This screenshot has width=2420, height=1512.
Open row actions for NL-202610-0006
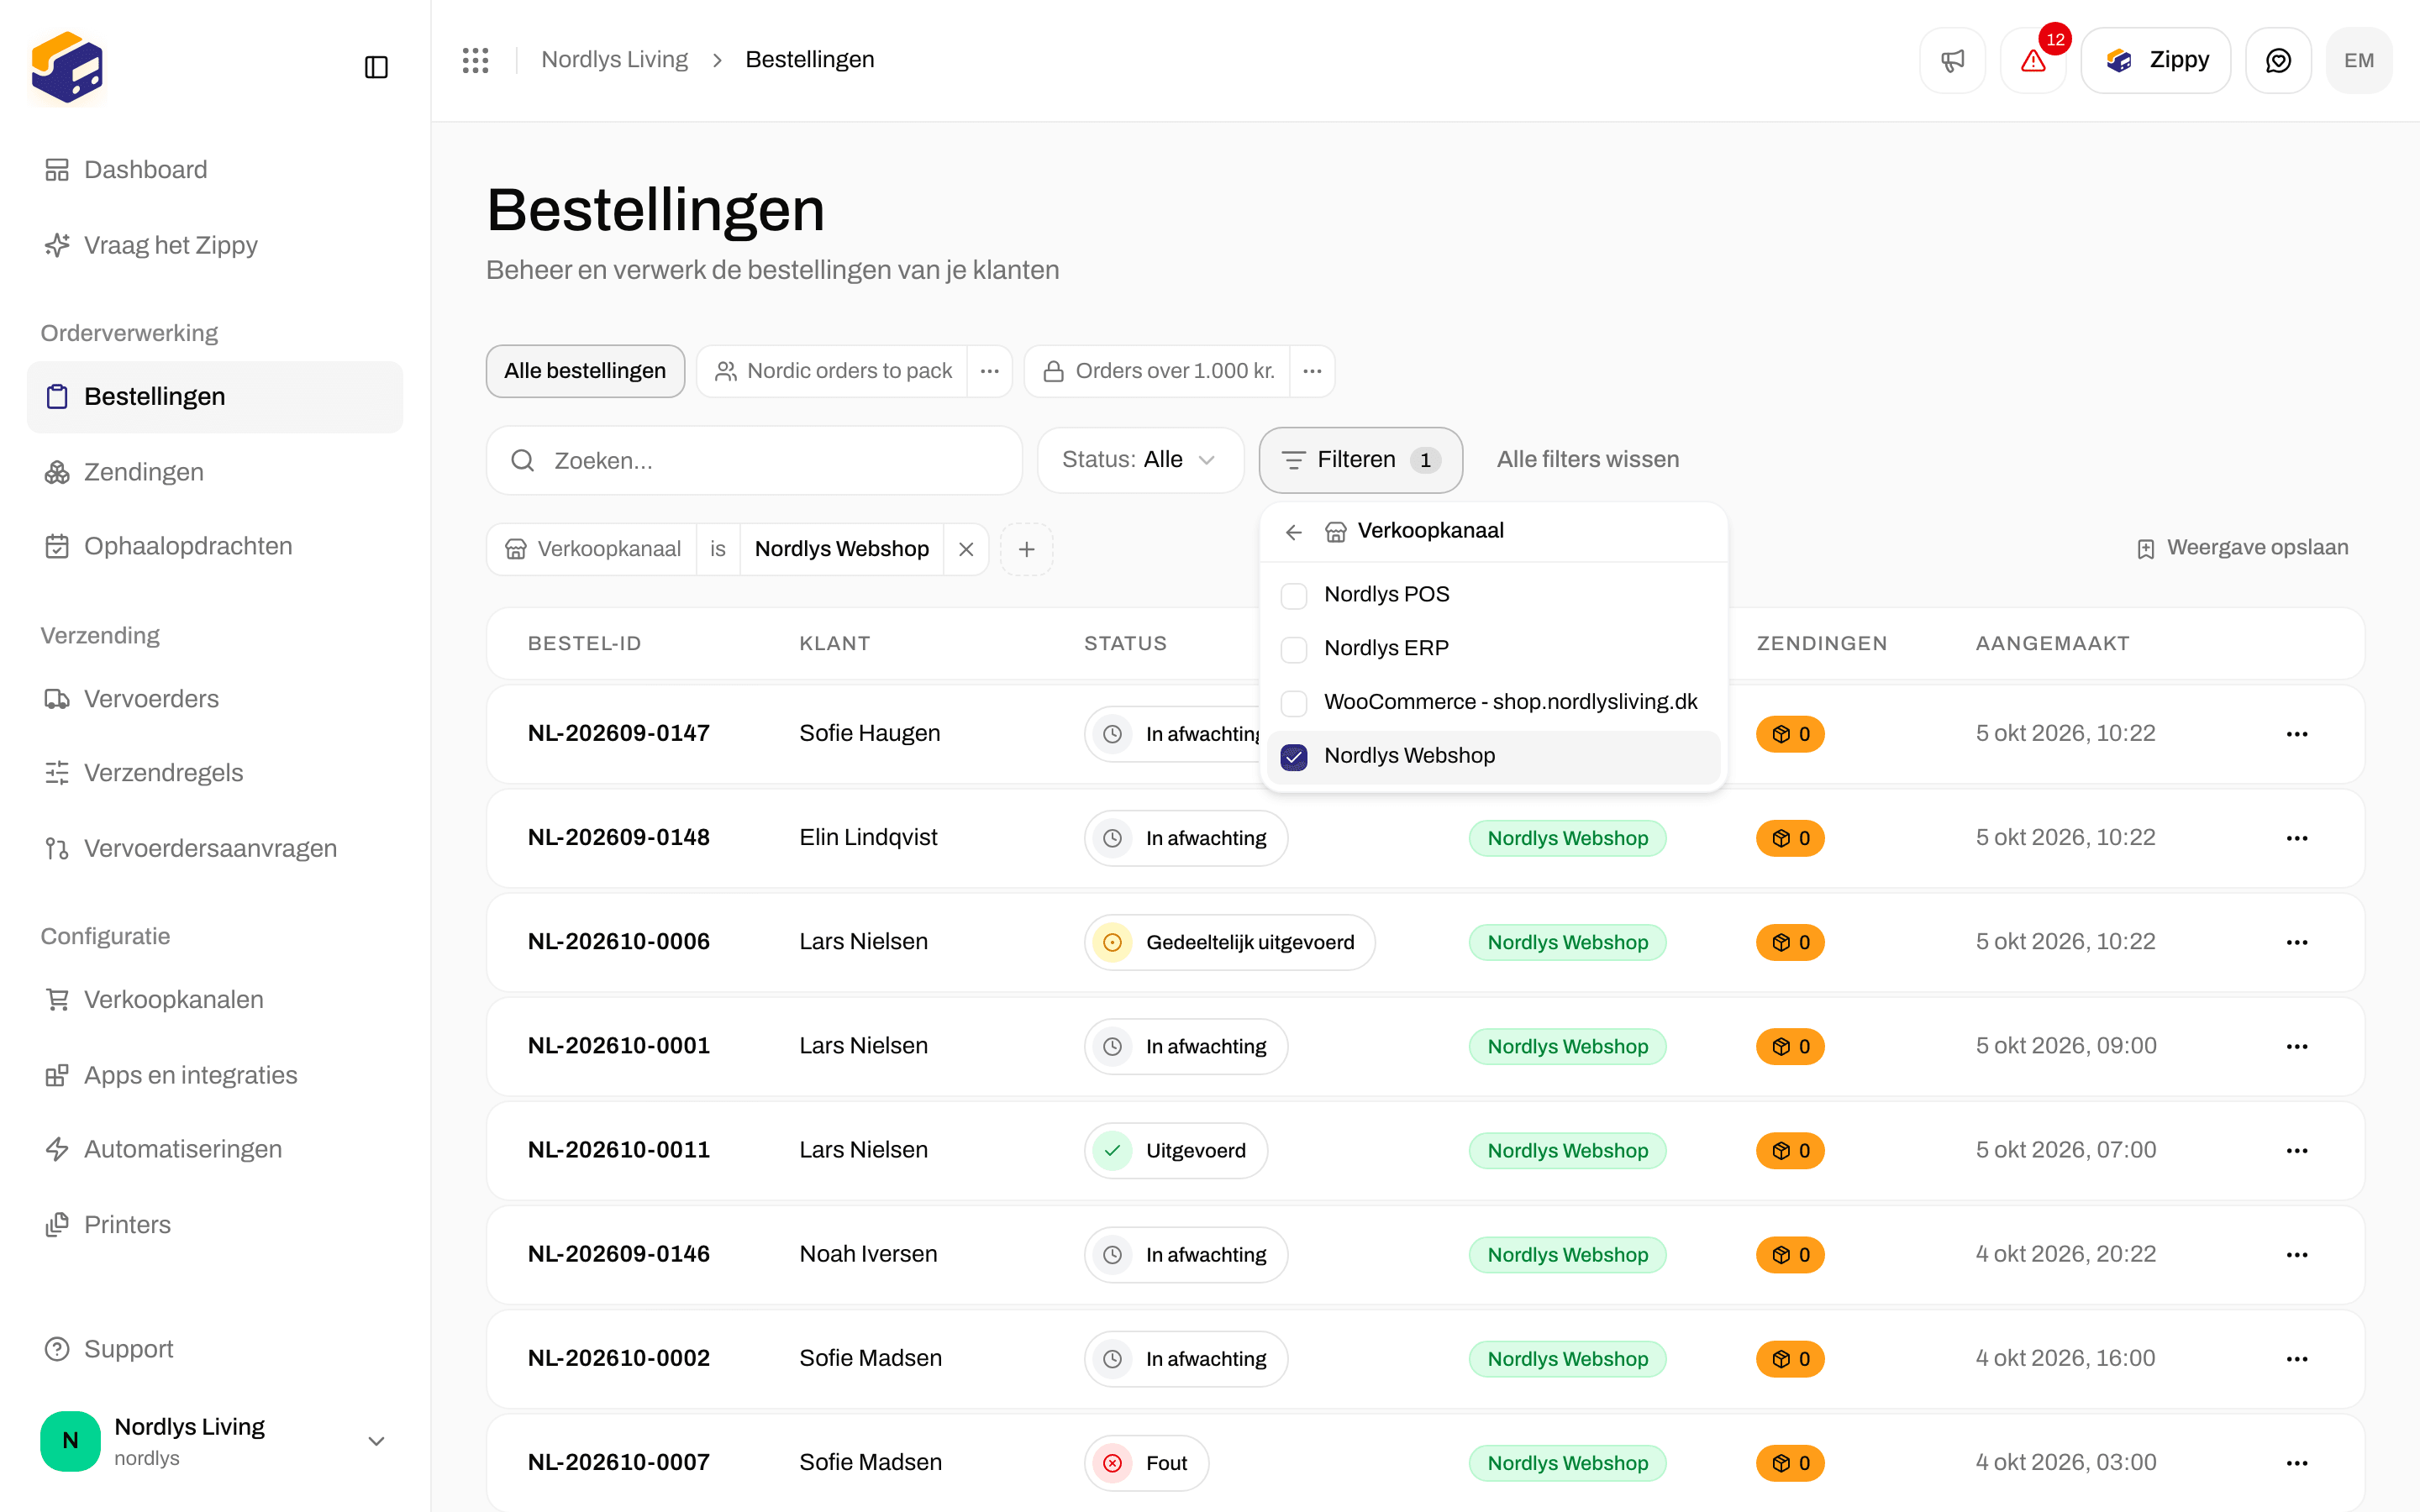click(x=2297, y=942)
